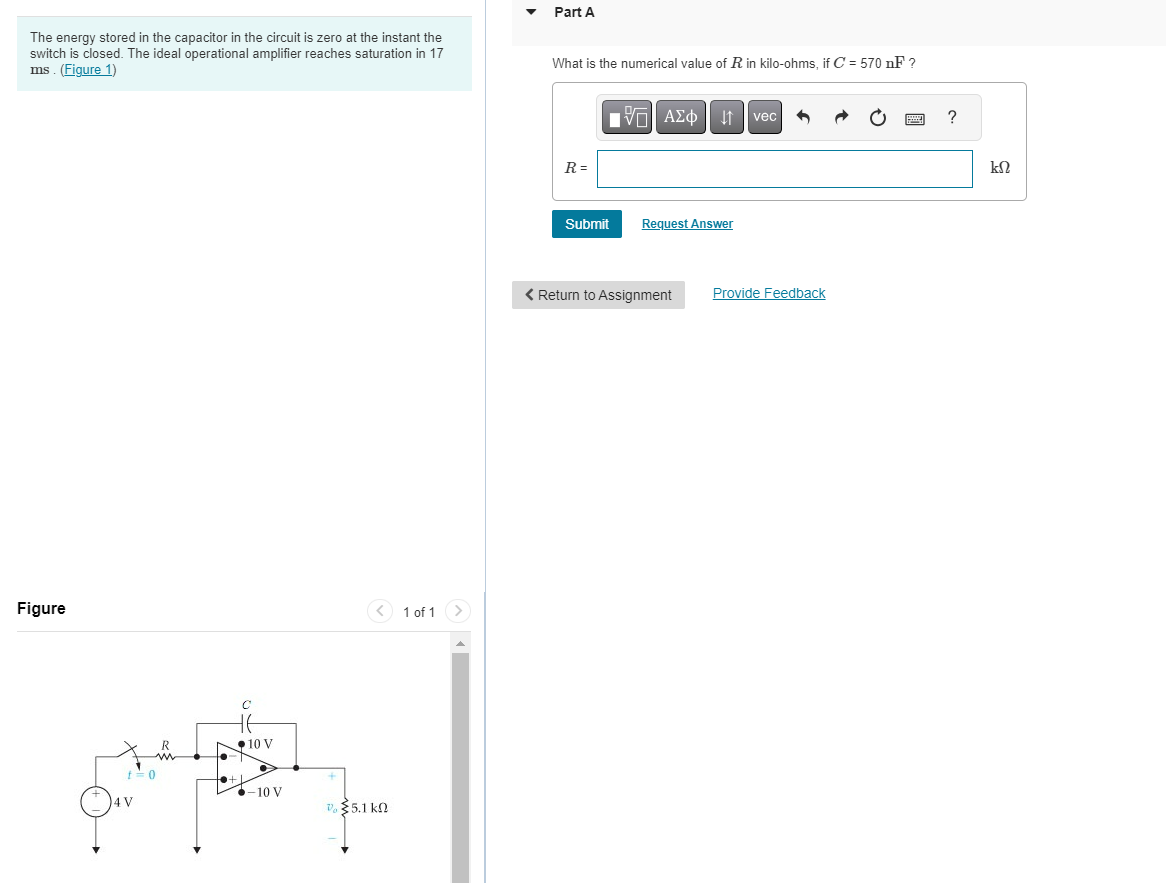The width and height of the screenshot is (1166, 883).
Task: Open the keyboard shortcuts icon
Action: coord(913,117)
